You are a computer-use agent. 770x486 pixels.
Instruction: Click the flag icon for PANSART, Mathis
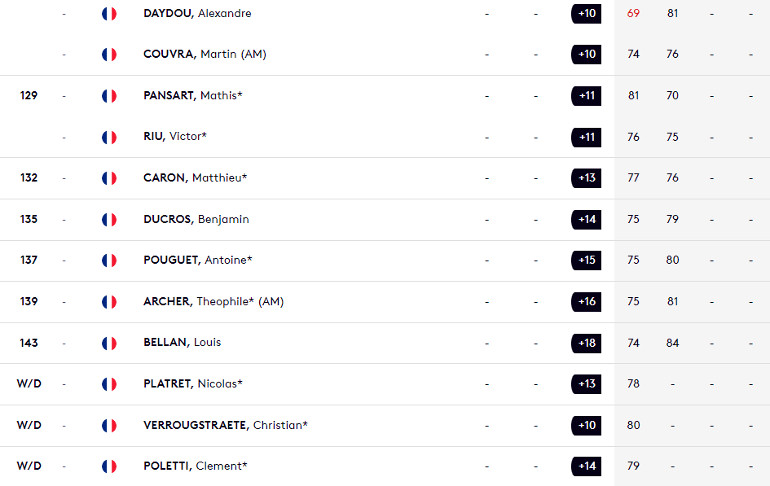tap(109, 96)
